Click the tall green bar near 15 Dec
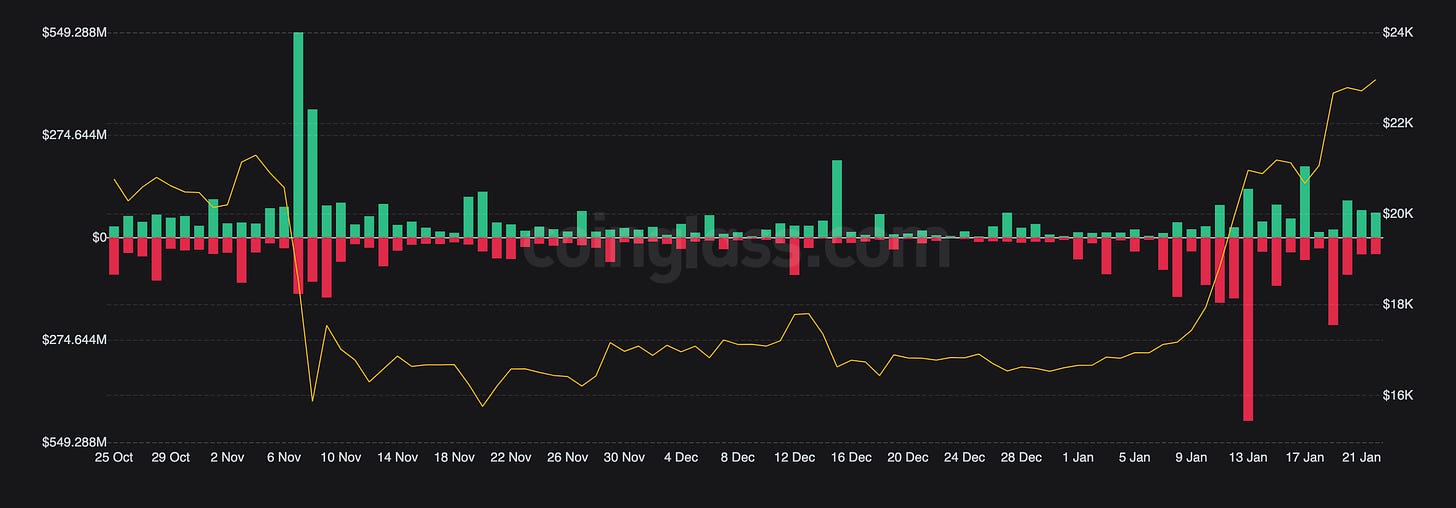1456x508 pixels. click(x=837, y=199)
